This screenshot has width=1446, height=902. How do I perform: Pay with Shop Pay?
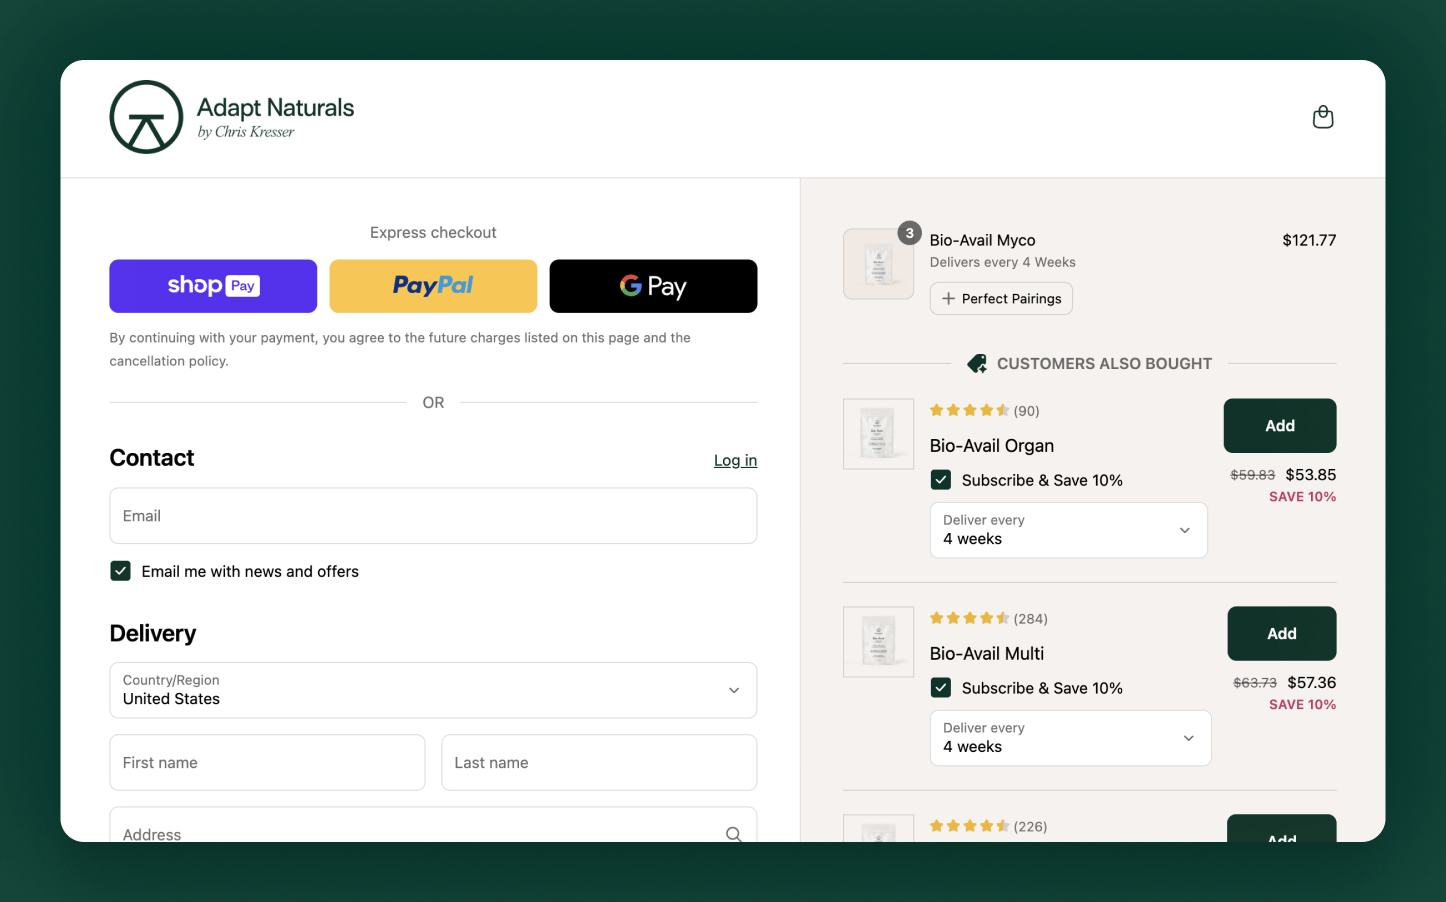click(x=213, y=286)
